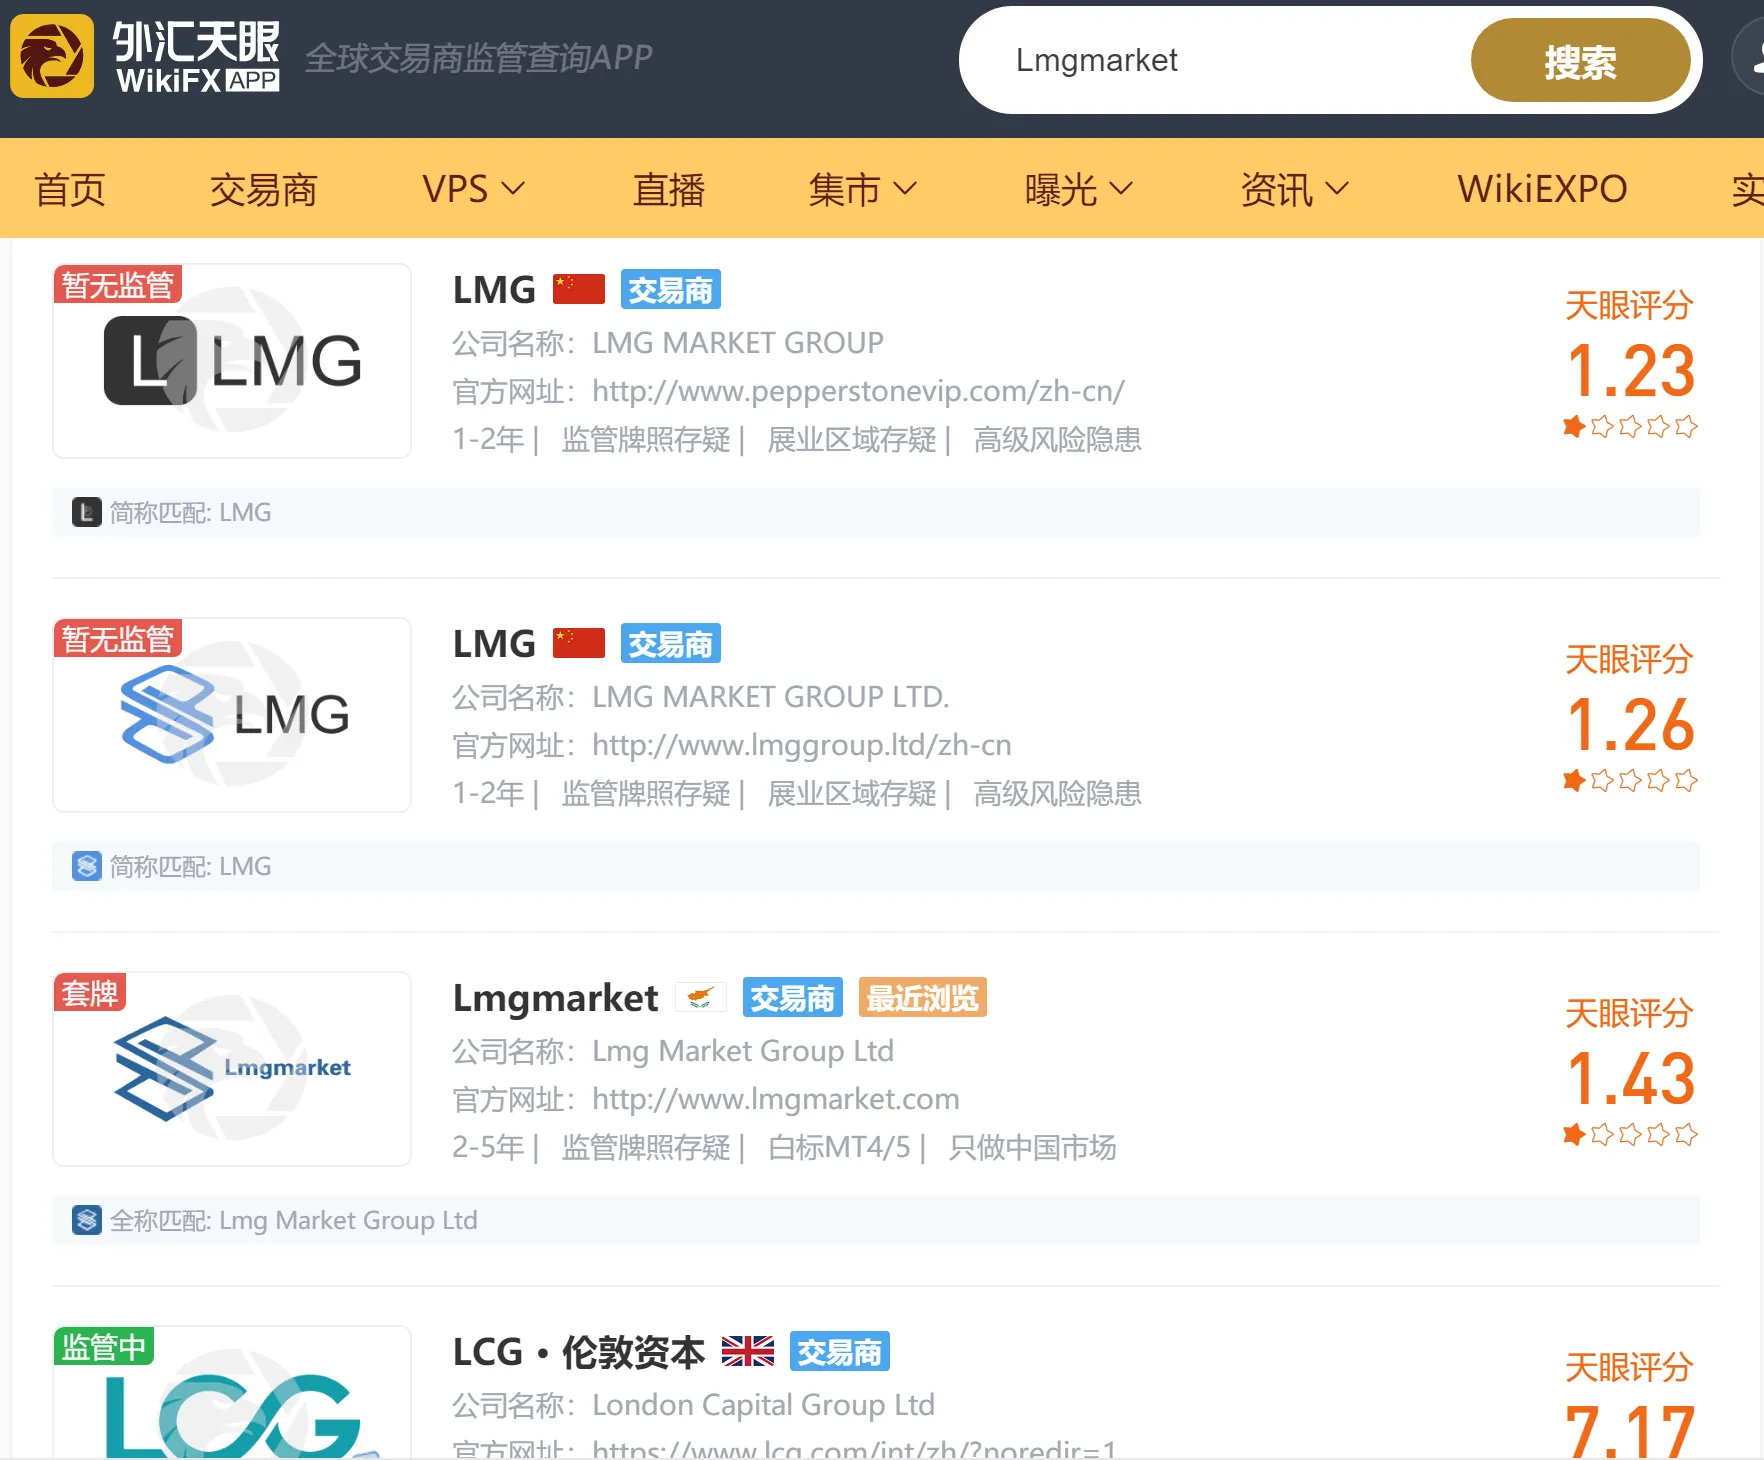Open the WikiEXPO menu item
This screenshot has width=1764, height=1460.
[1542, 189]
